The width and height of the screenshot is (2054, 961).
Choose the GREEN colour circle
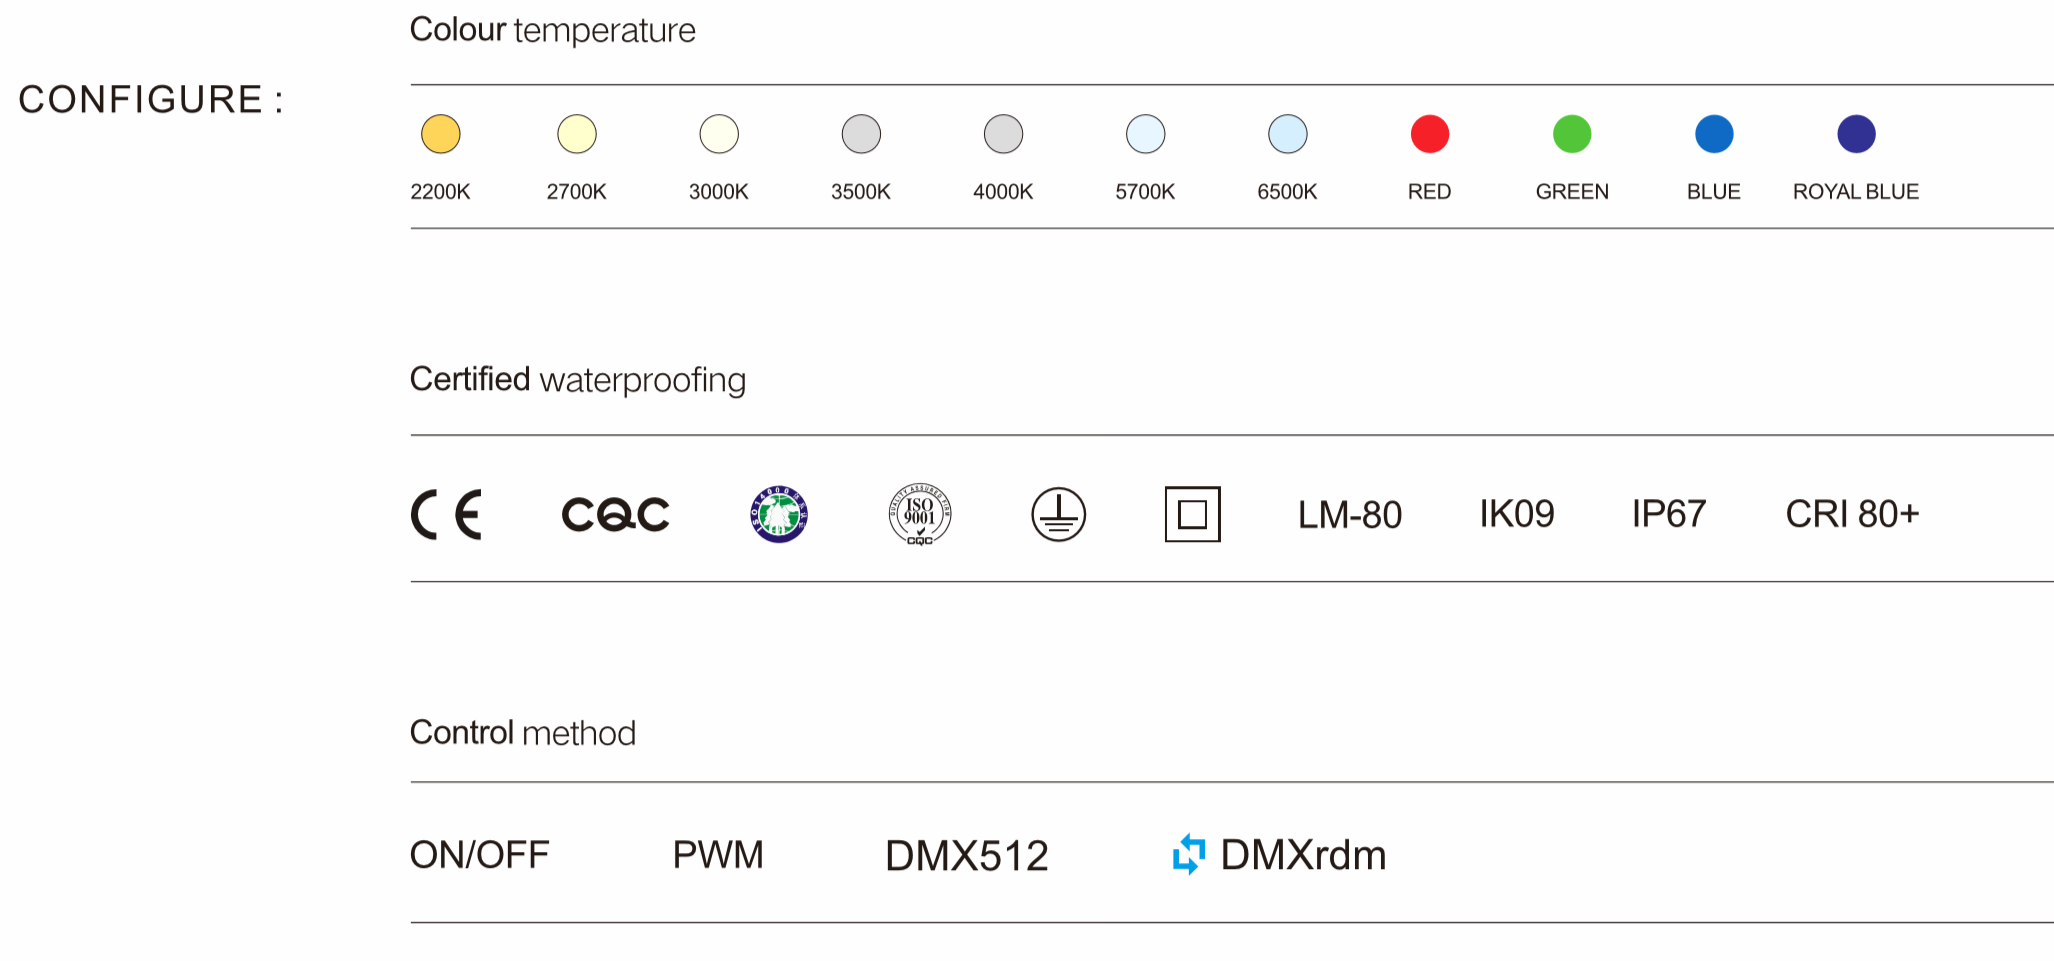point(1572,134)
